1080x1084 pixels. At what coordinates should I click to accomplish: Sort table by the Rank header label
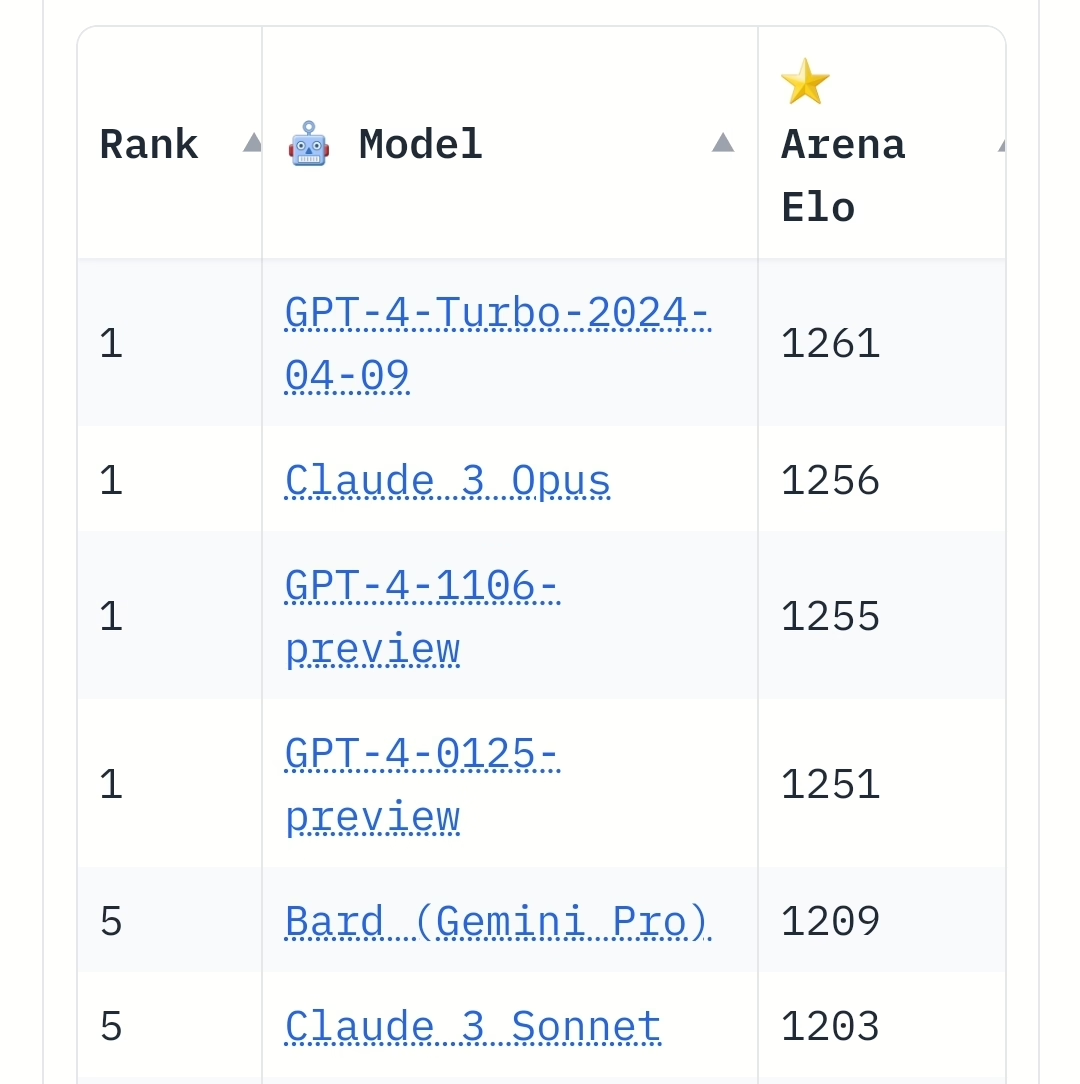click(149, 145)
